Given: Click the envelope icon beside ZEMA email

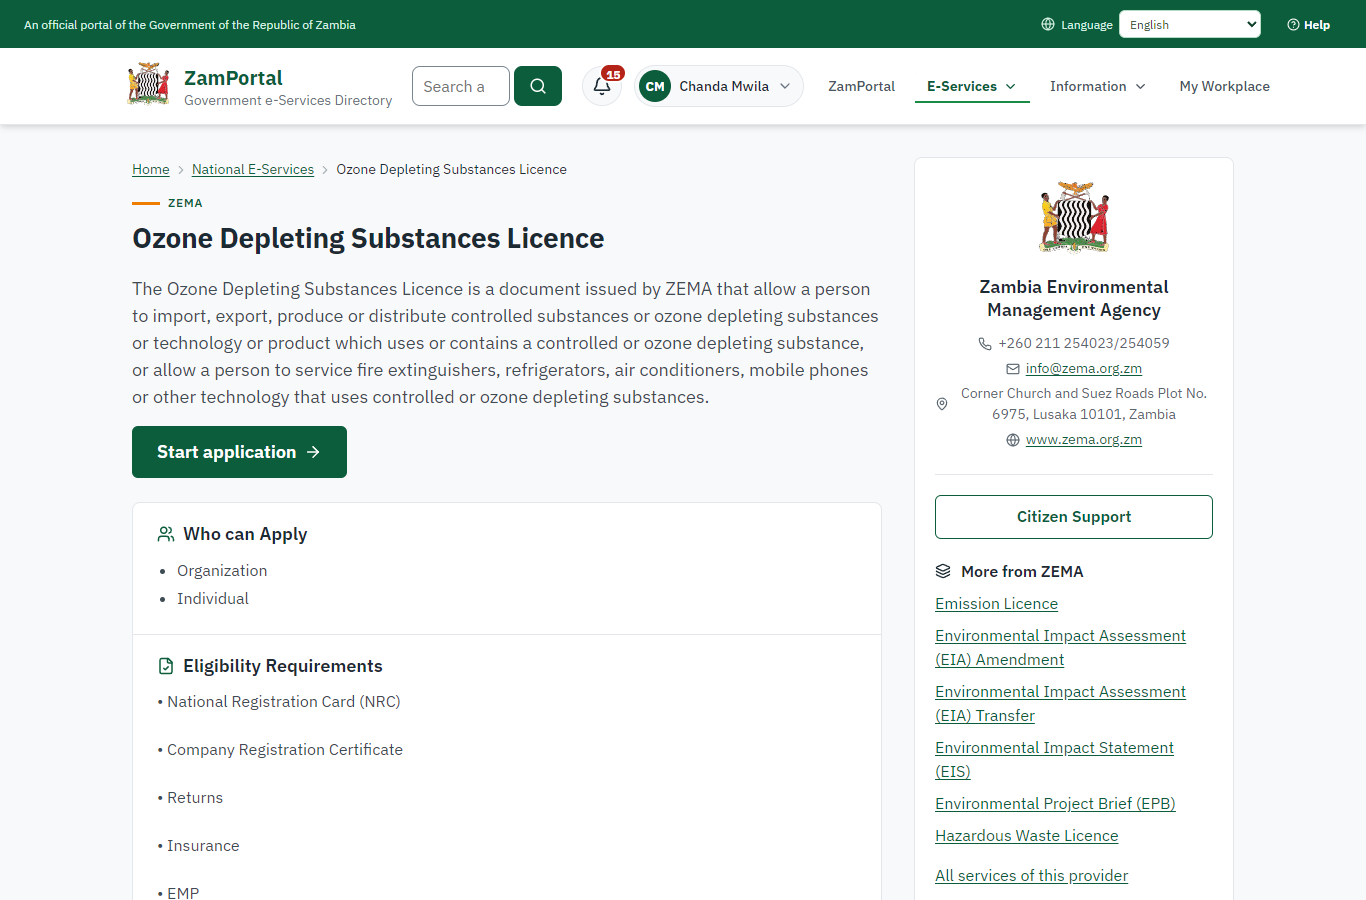Looking at the screenshot, I should [1013, 368].
